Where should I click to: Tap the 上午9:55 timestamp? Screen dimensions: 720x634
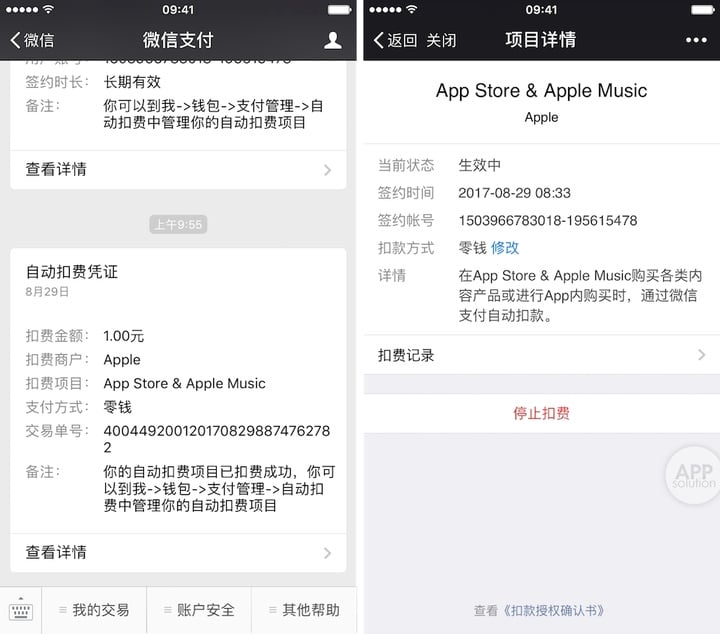178,224
